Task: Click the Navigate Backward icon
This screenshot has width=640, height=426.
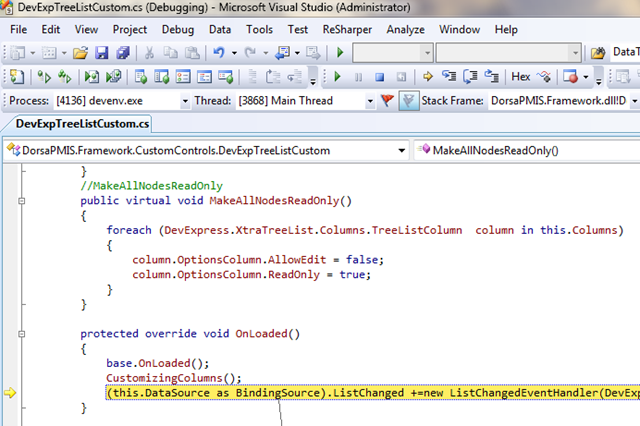Action: click(x=282, y=53)
